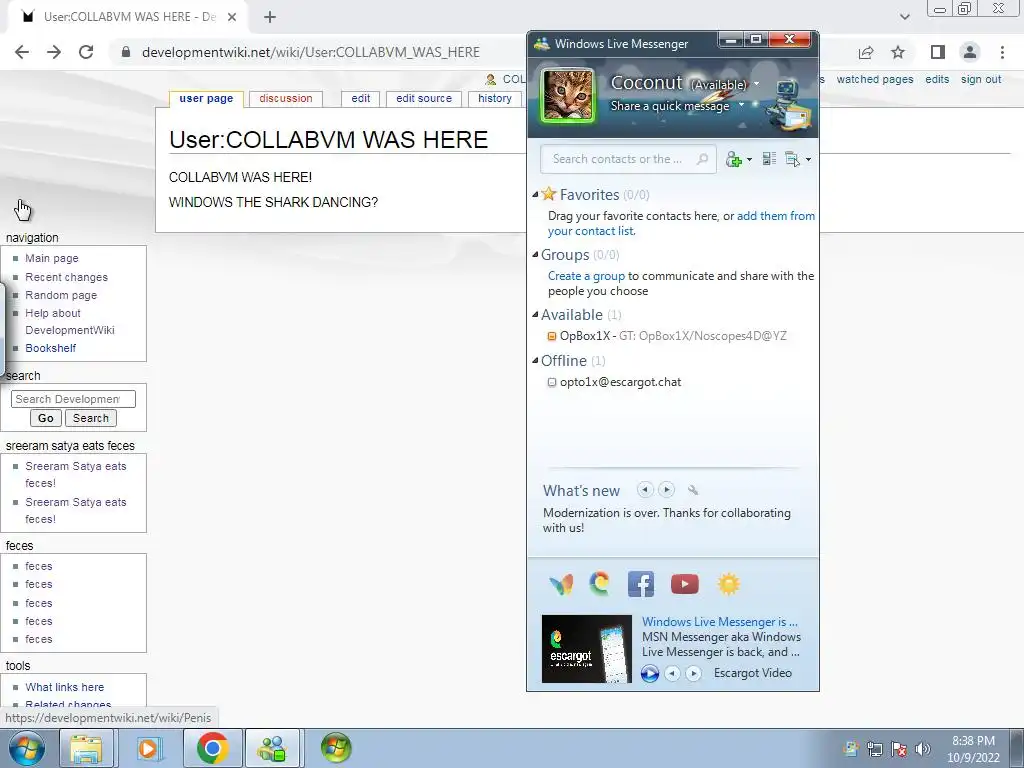The image size is (1024, 768).
Task: Click the Messenger taskbar icon
Action: [272, 748]
